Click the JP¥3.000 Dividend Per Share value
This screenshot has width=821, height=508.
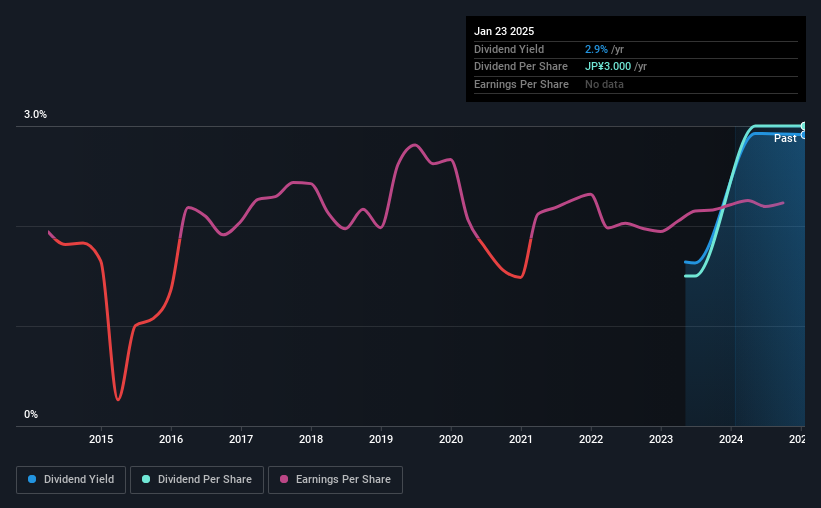tap(608, 66)
